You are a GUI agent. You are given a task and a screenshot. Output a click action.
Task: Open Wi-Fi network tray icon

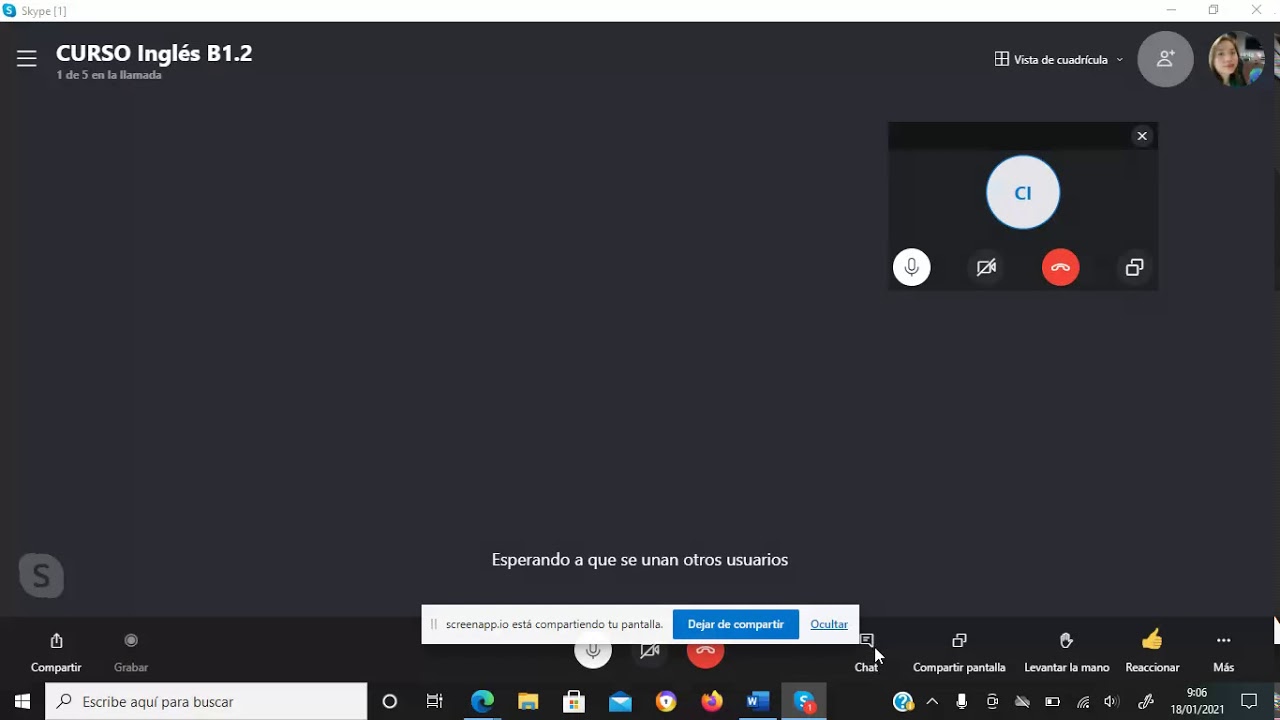(x=1082, y=702)
